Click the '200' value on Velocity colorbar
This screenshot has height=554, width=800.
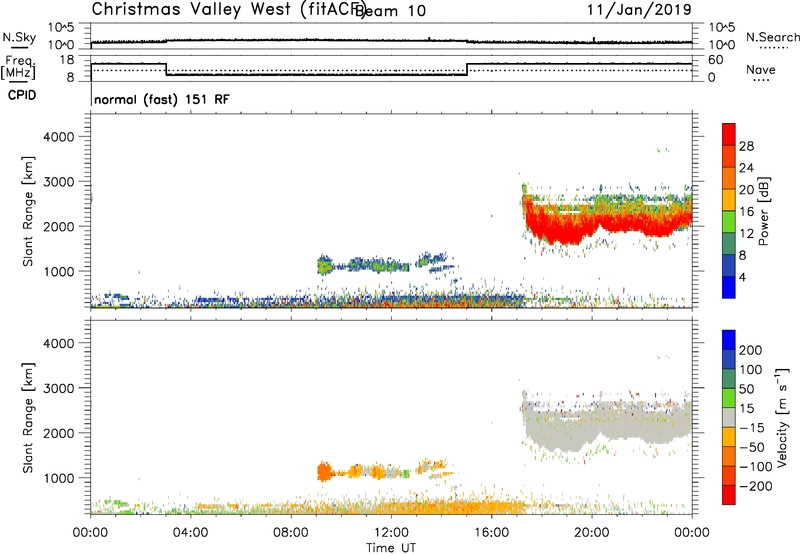click(x=751, y=350)
